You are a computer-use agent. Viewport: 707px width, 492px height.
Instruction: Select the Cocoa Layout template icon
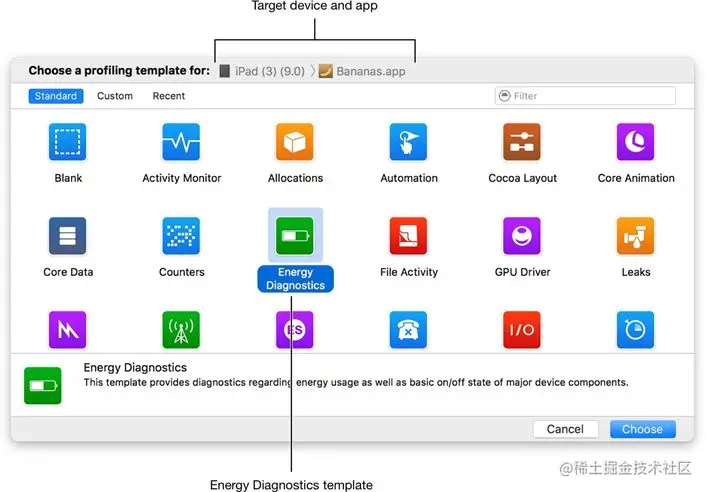click(x=522, y=142)
